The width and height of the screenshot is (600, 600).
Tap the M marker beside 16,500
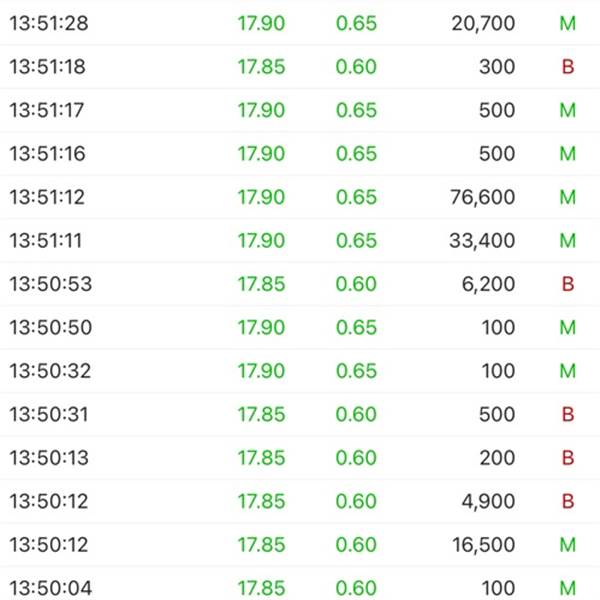[x=568, y=545]
